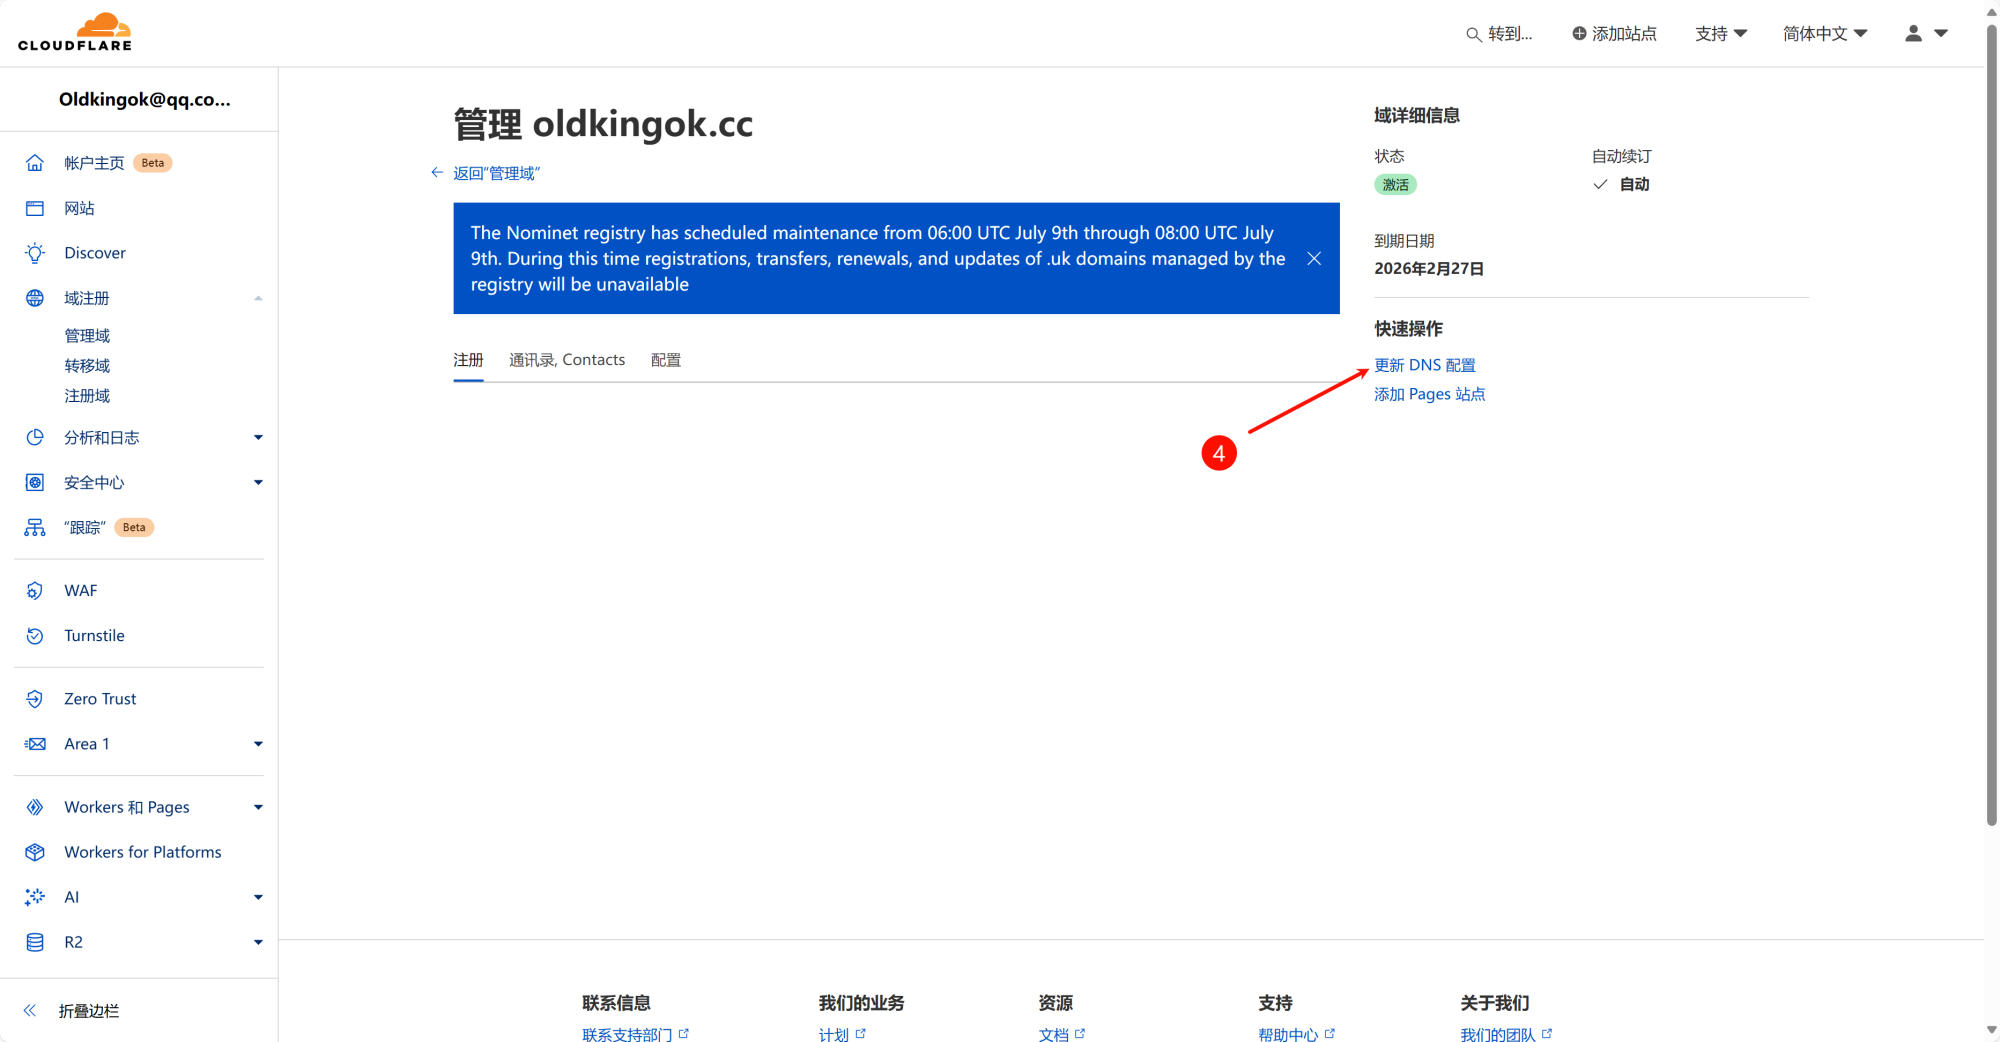Click the AI sparkle icon

(x=35, y=897)
